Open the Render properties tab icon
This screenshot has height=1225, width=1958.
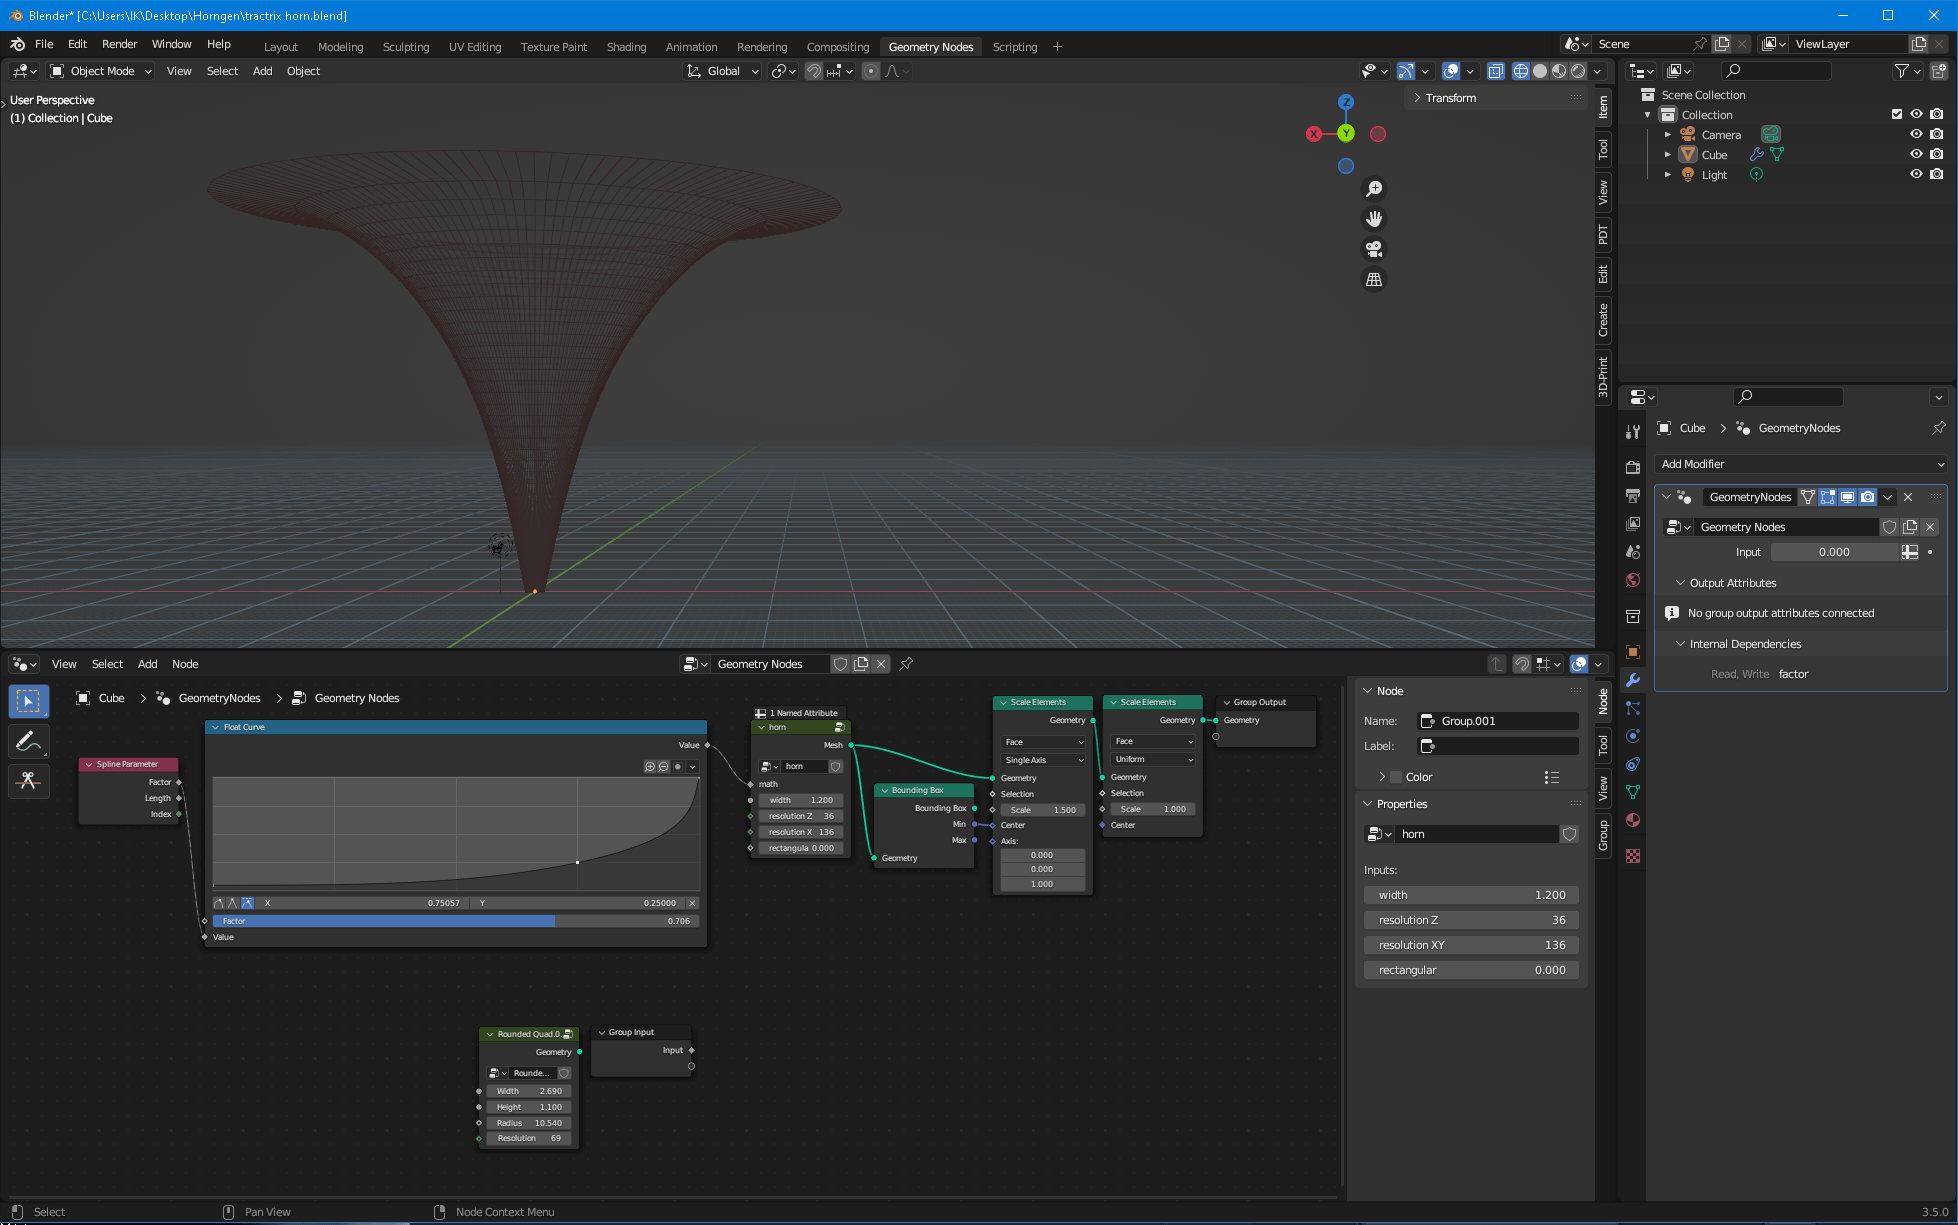[1633, 467]
